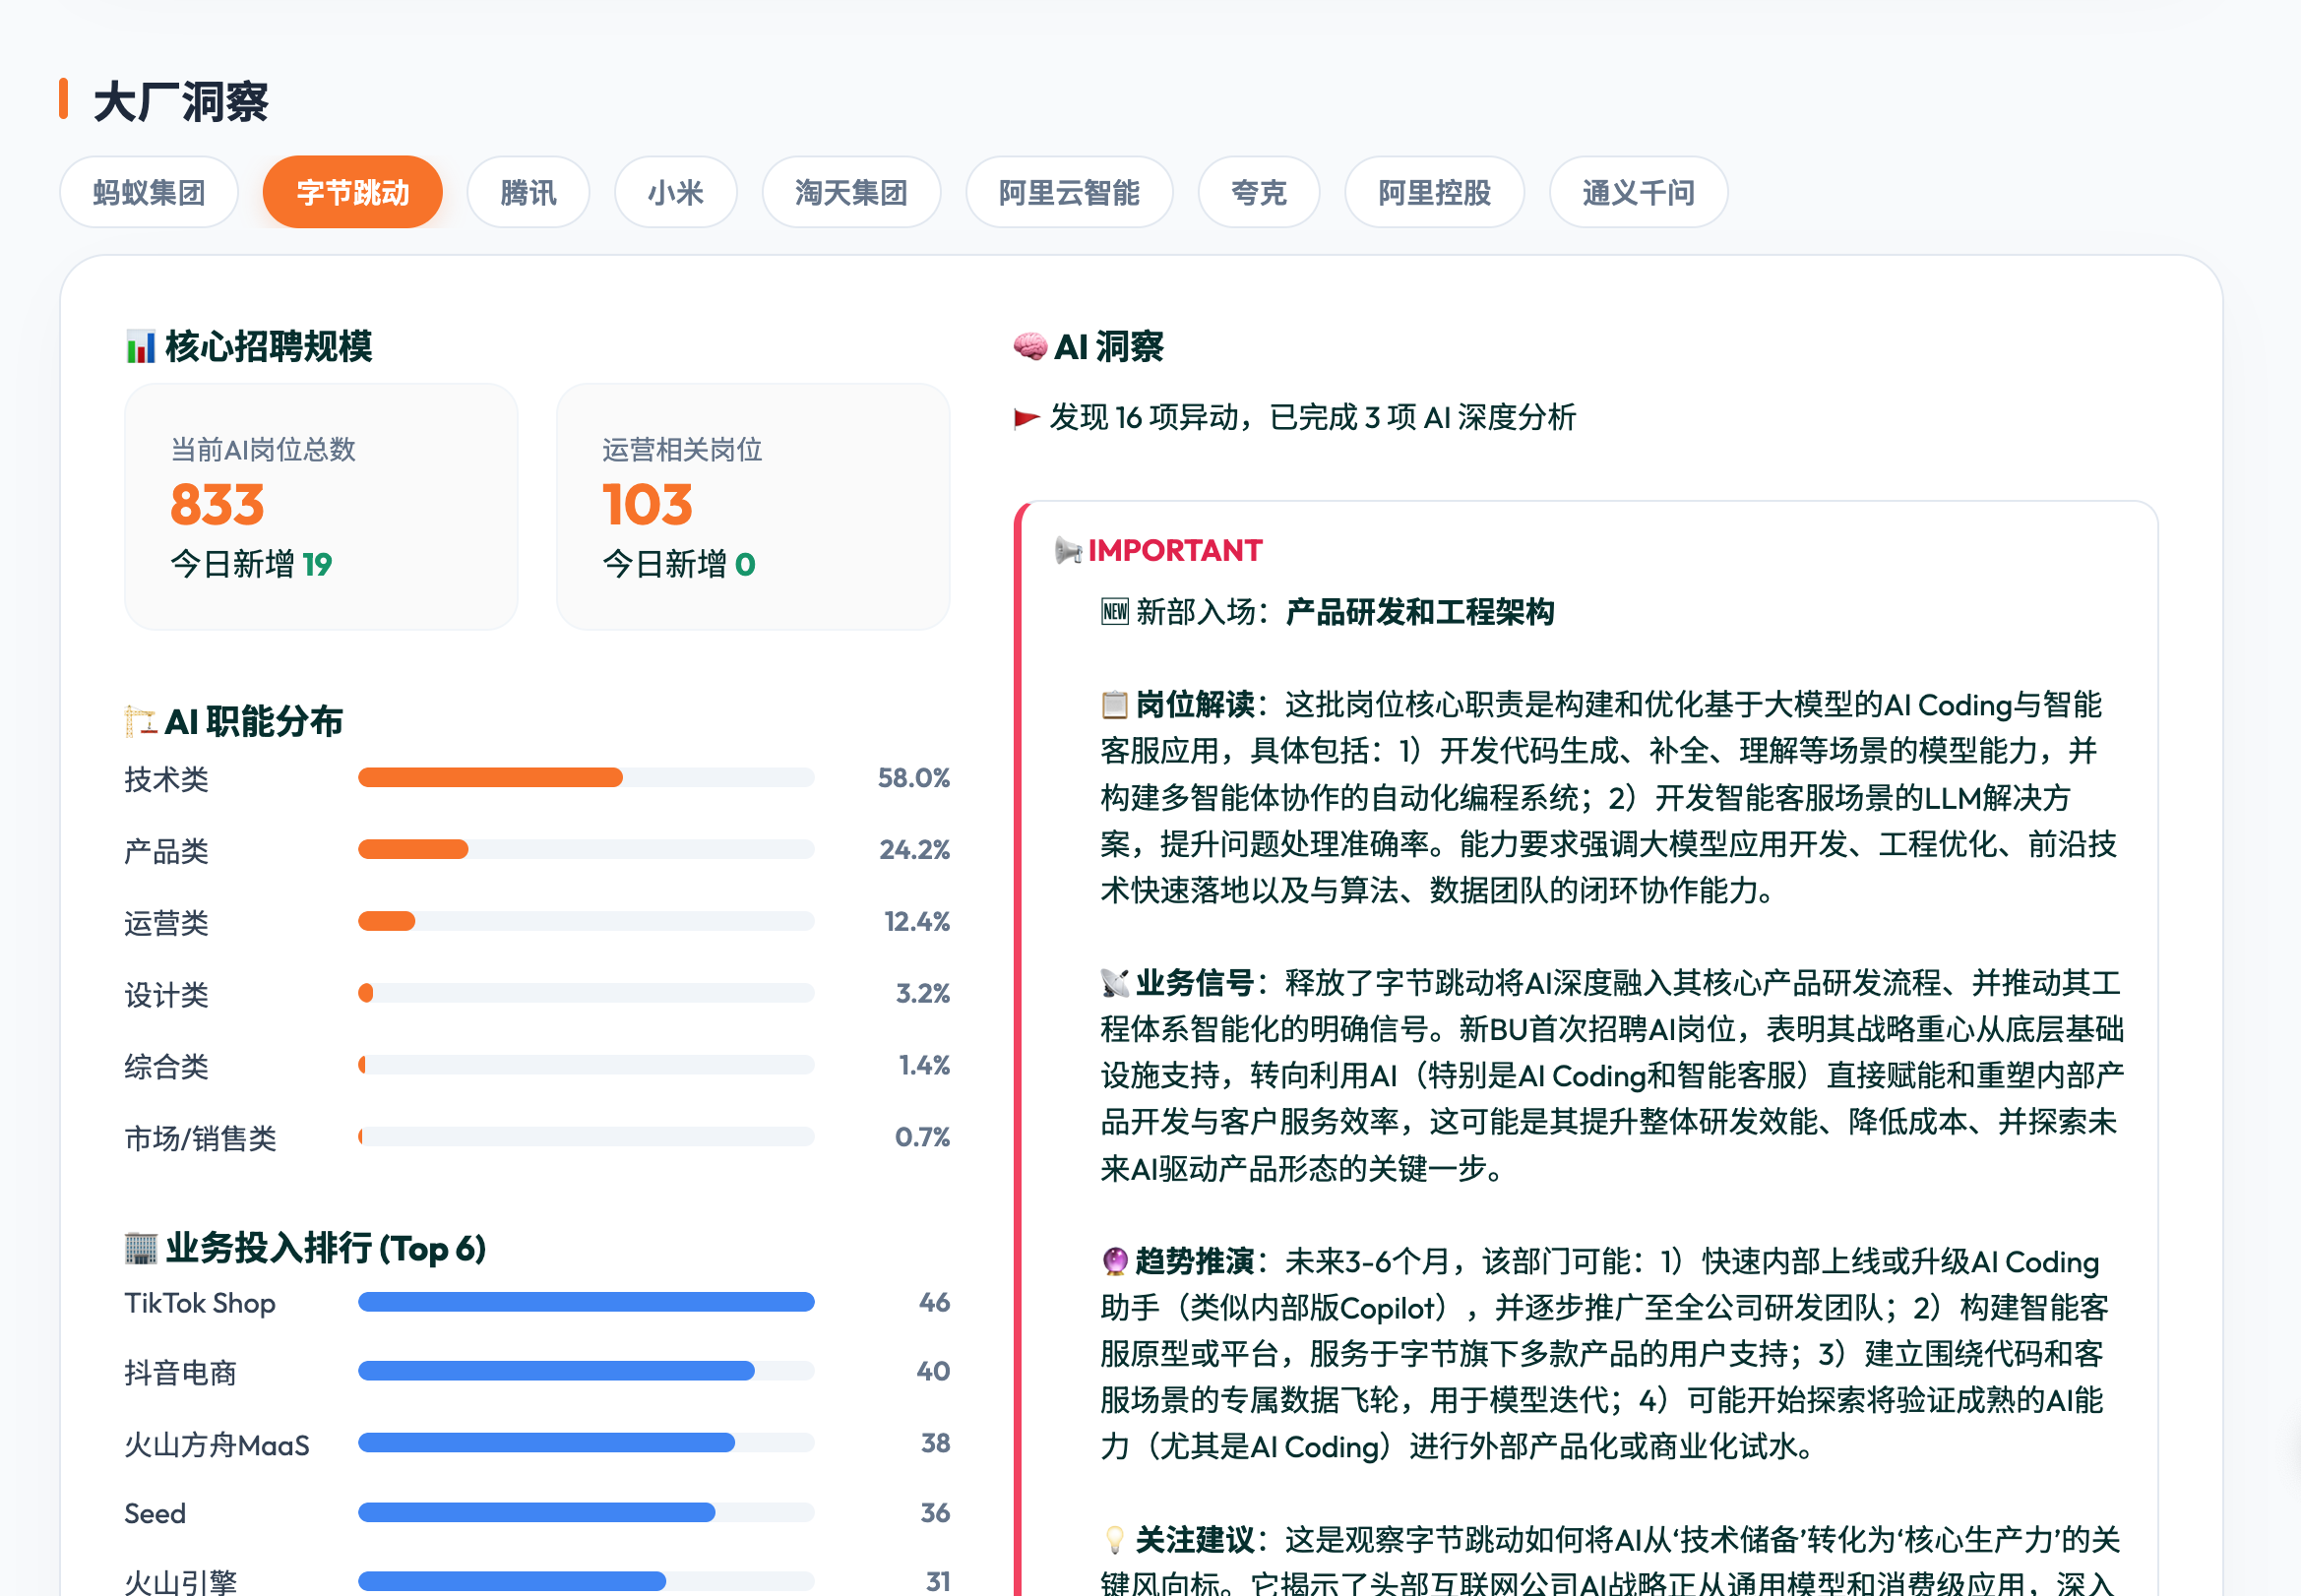Screen dimensions: 2301x1596
Task: Click the 抖音电商 count 40
Action: coord(934,1371)
